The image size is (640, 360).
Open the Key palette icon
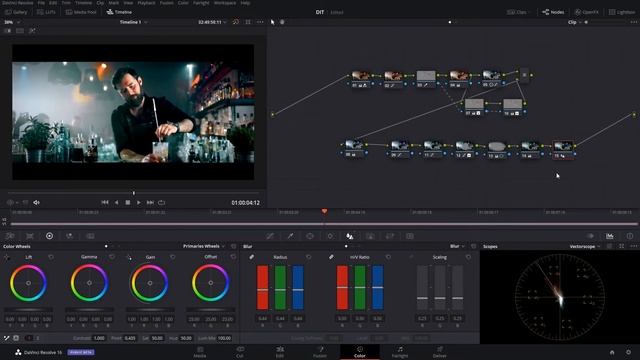[x=370, y=236]
